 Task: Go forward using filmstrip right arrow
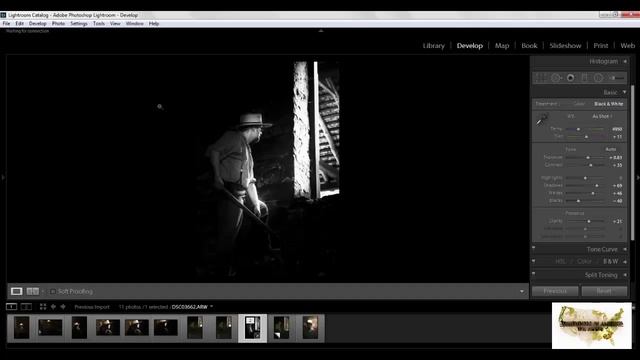point(63,307)
